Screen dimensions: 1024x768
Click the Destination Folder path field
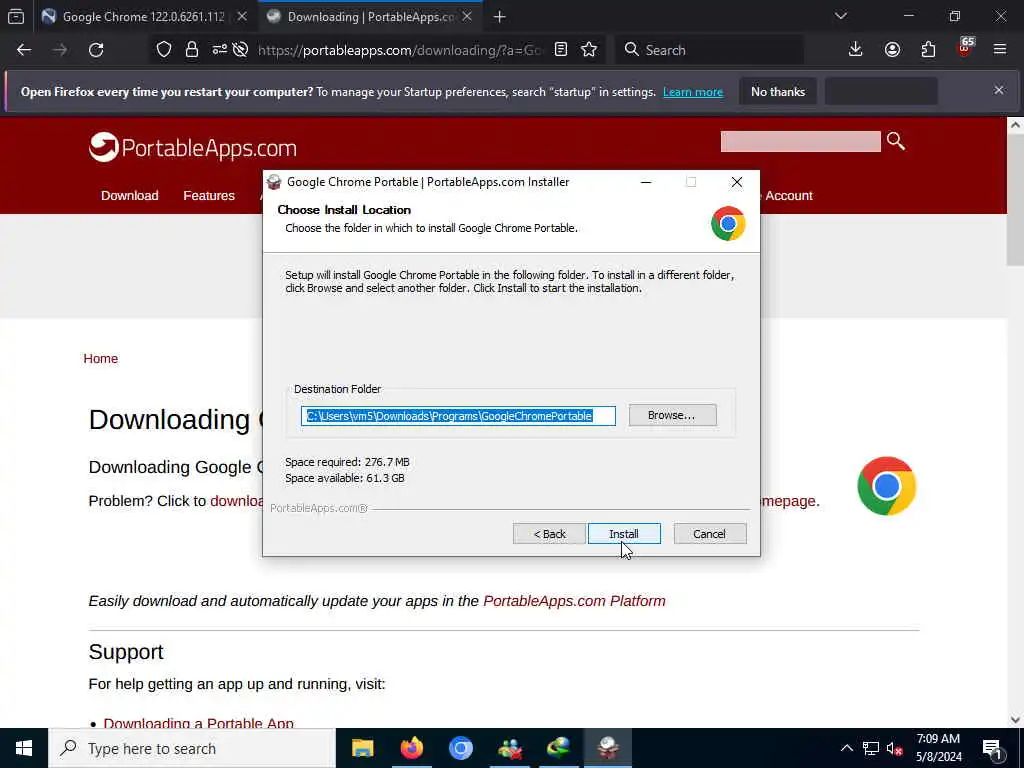tap(458, 416)
